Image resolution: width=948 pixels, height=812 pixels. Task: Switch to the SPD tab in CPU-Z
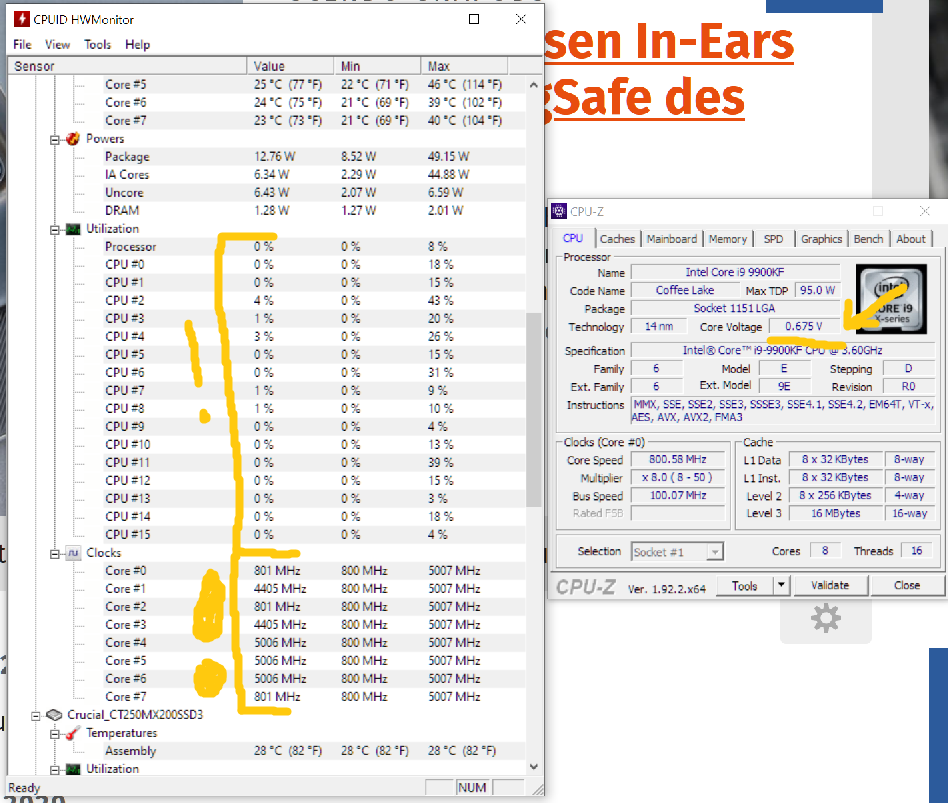(773, 239)
